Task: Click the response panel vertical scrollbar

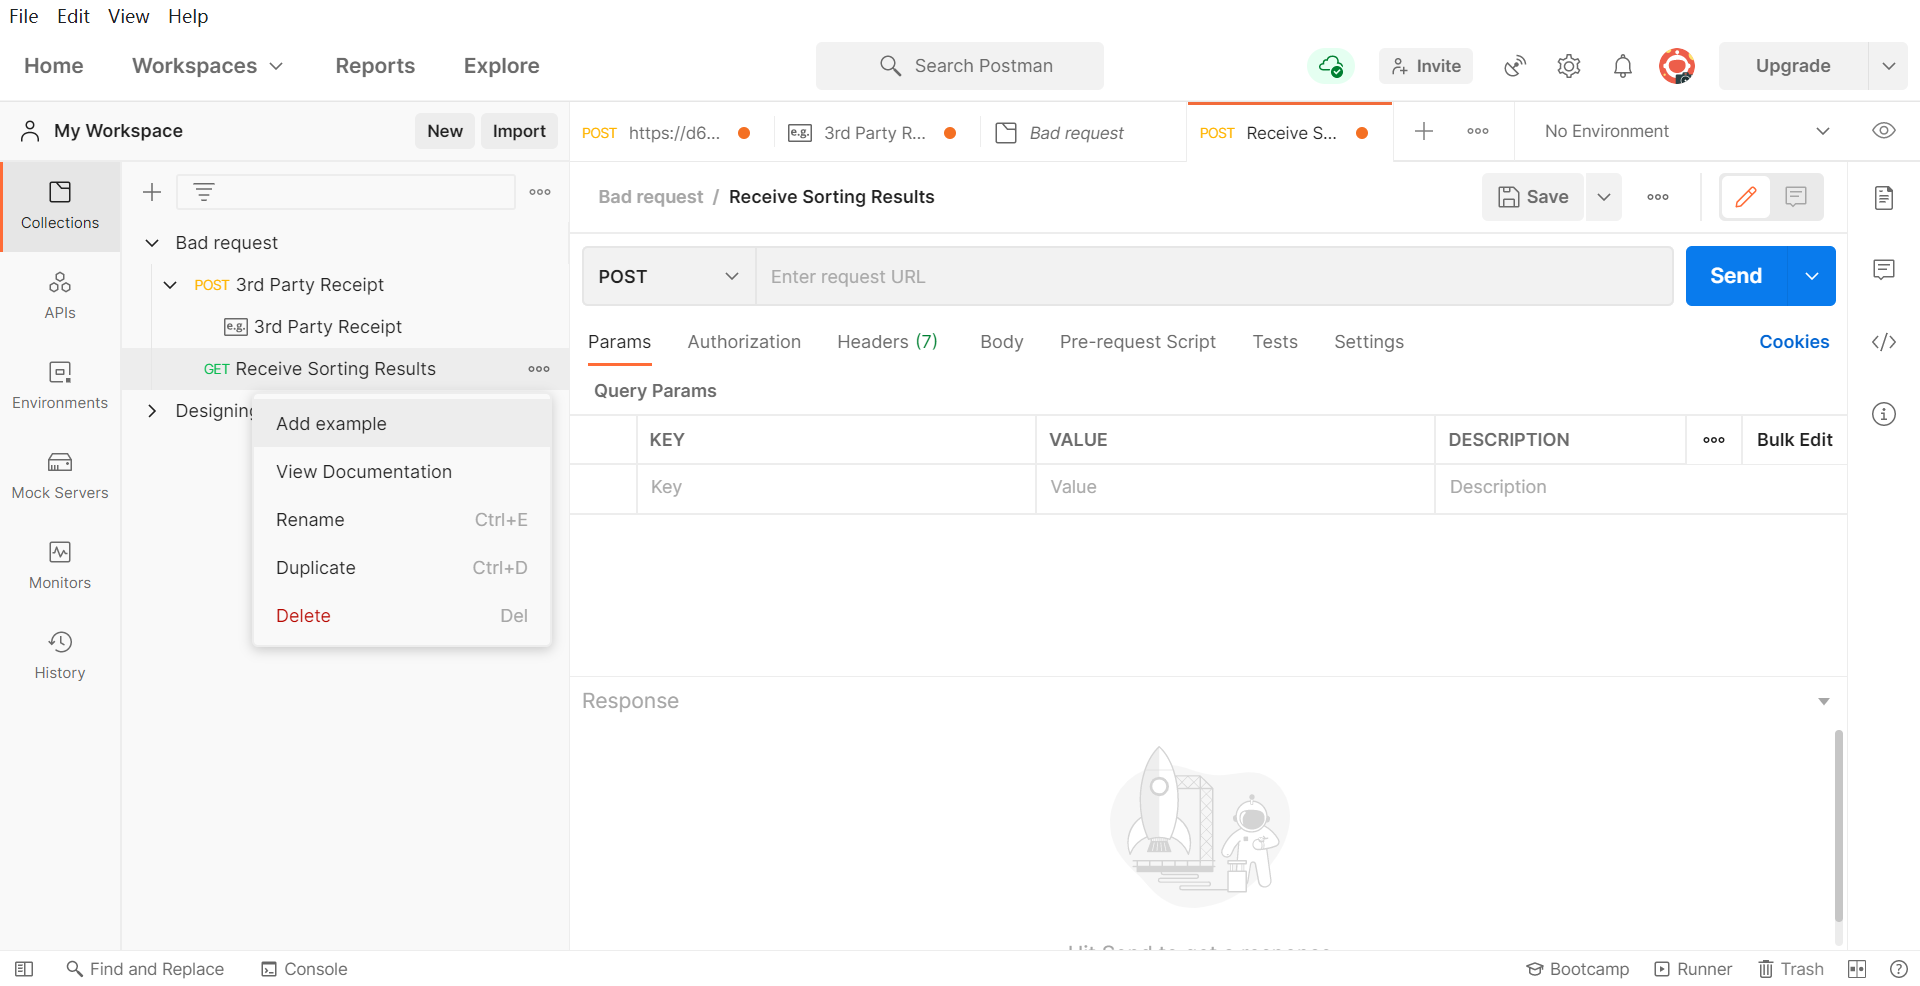Action: (1838, 826)
